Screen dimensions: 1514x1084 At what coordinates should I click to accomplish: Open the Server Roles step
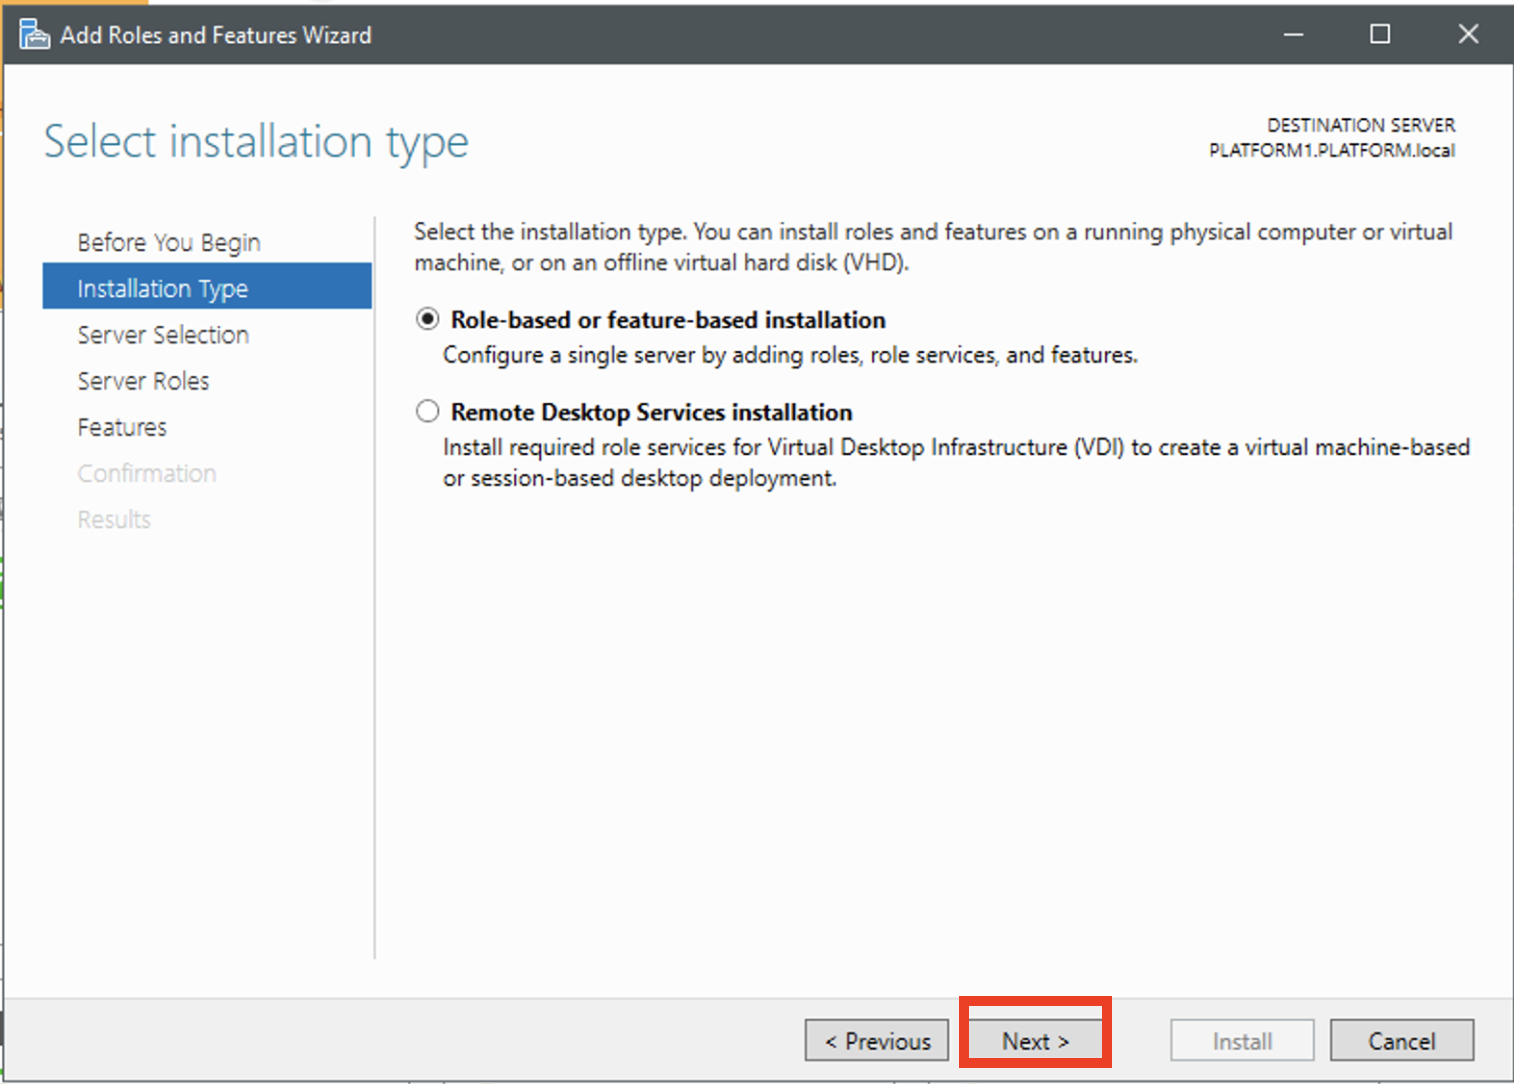pyautogui.click(x=143, y=381)
